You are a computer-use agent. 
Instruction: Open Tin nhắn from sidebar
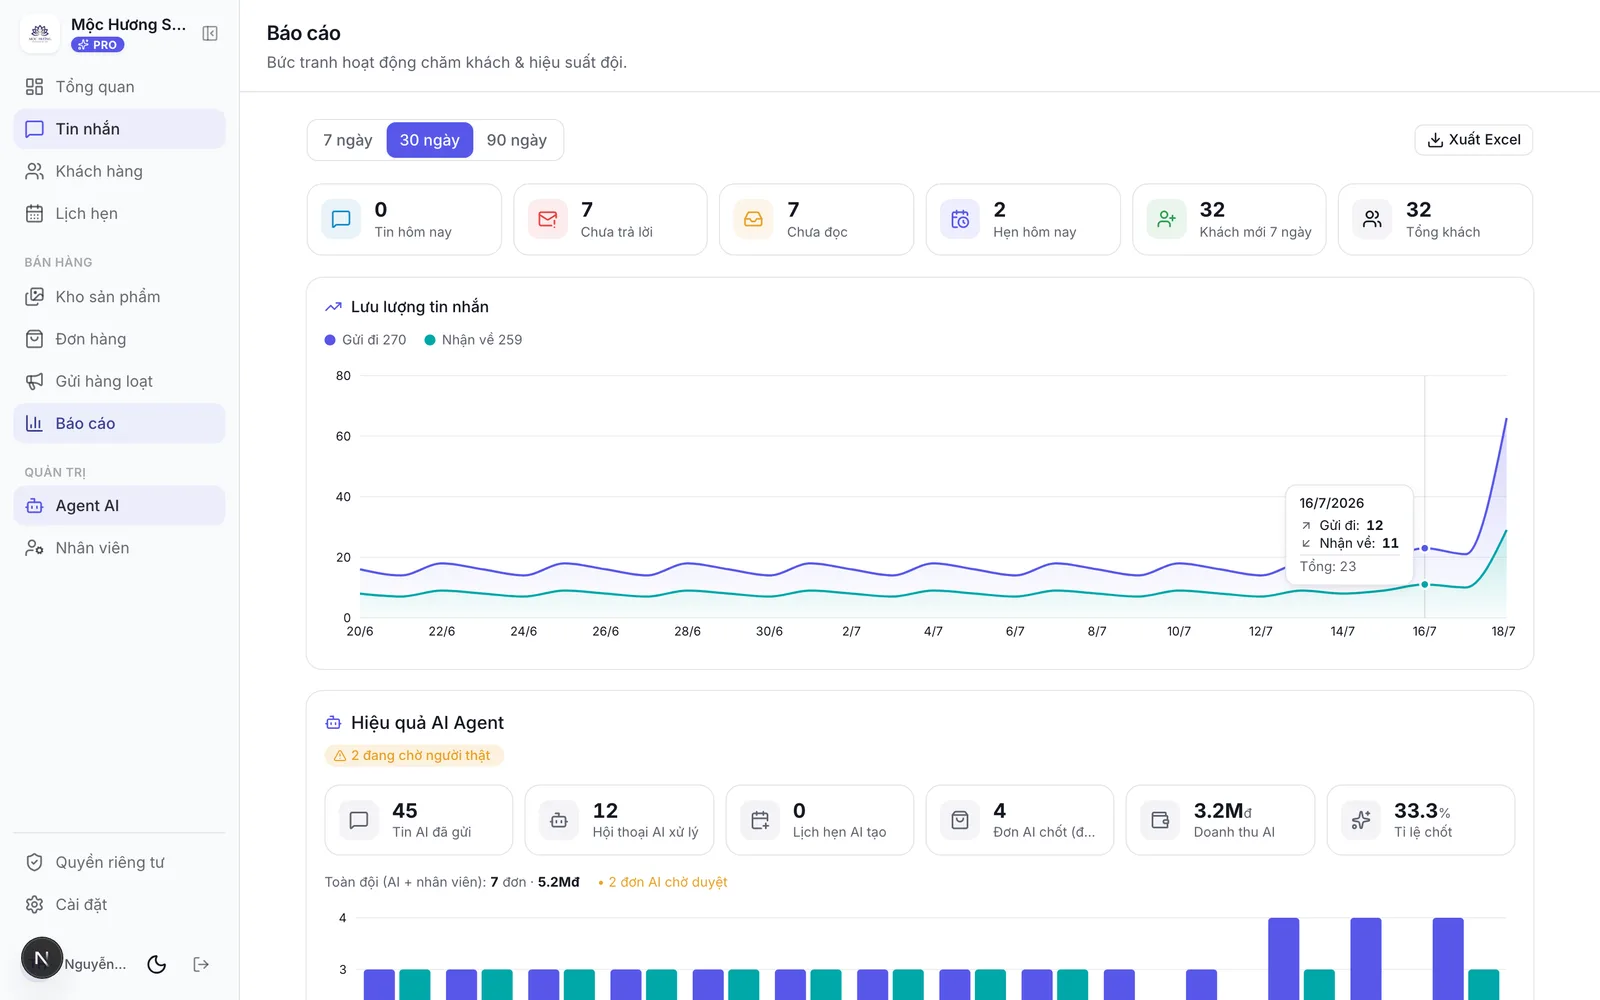(119, 129)
